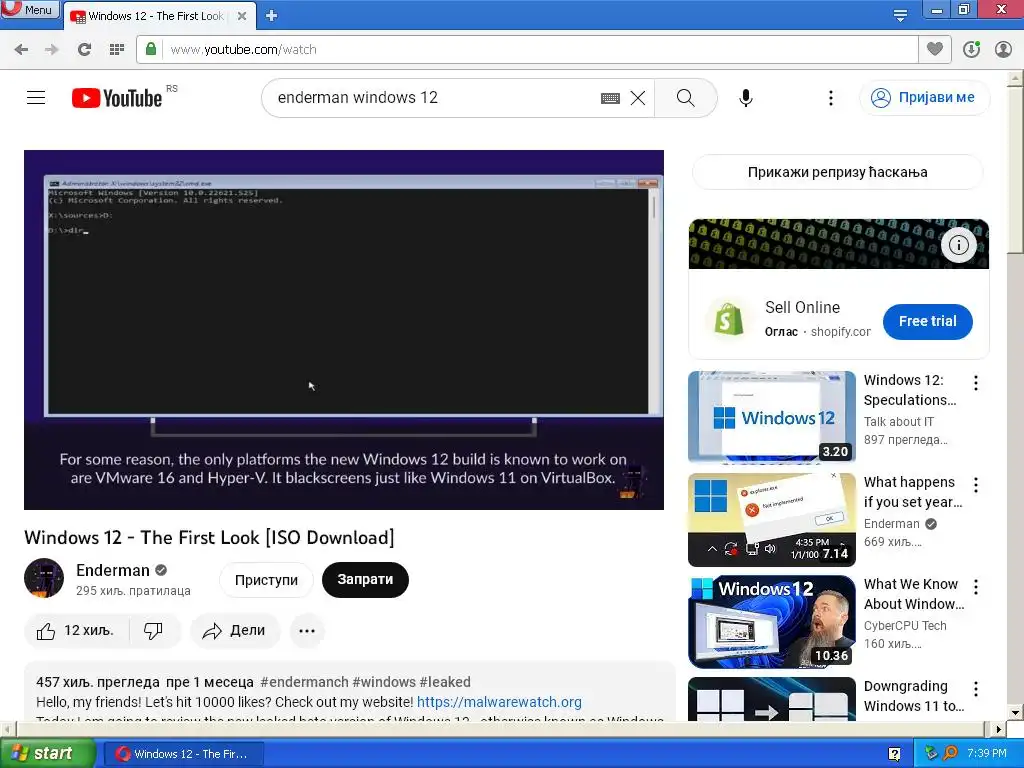The width and height of the screenshot is (1024, 768).
Task: Open a new browser tab with plus
Action: [x=272, y=16]
